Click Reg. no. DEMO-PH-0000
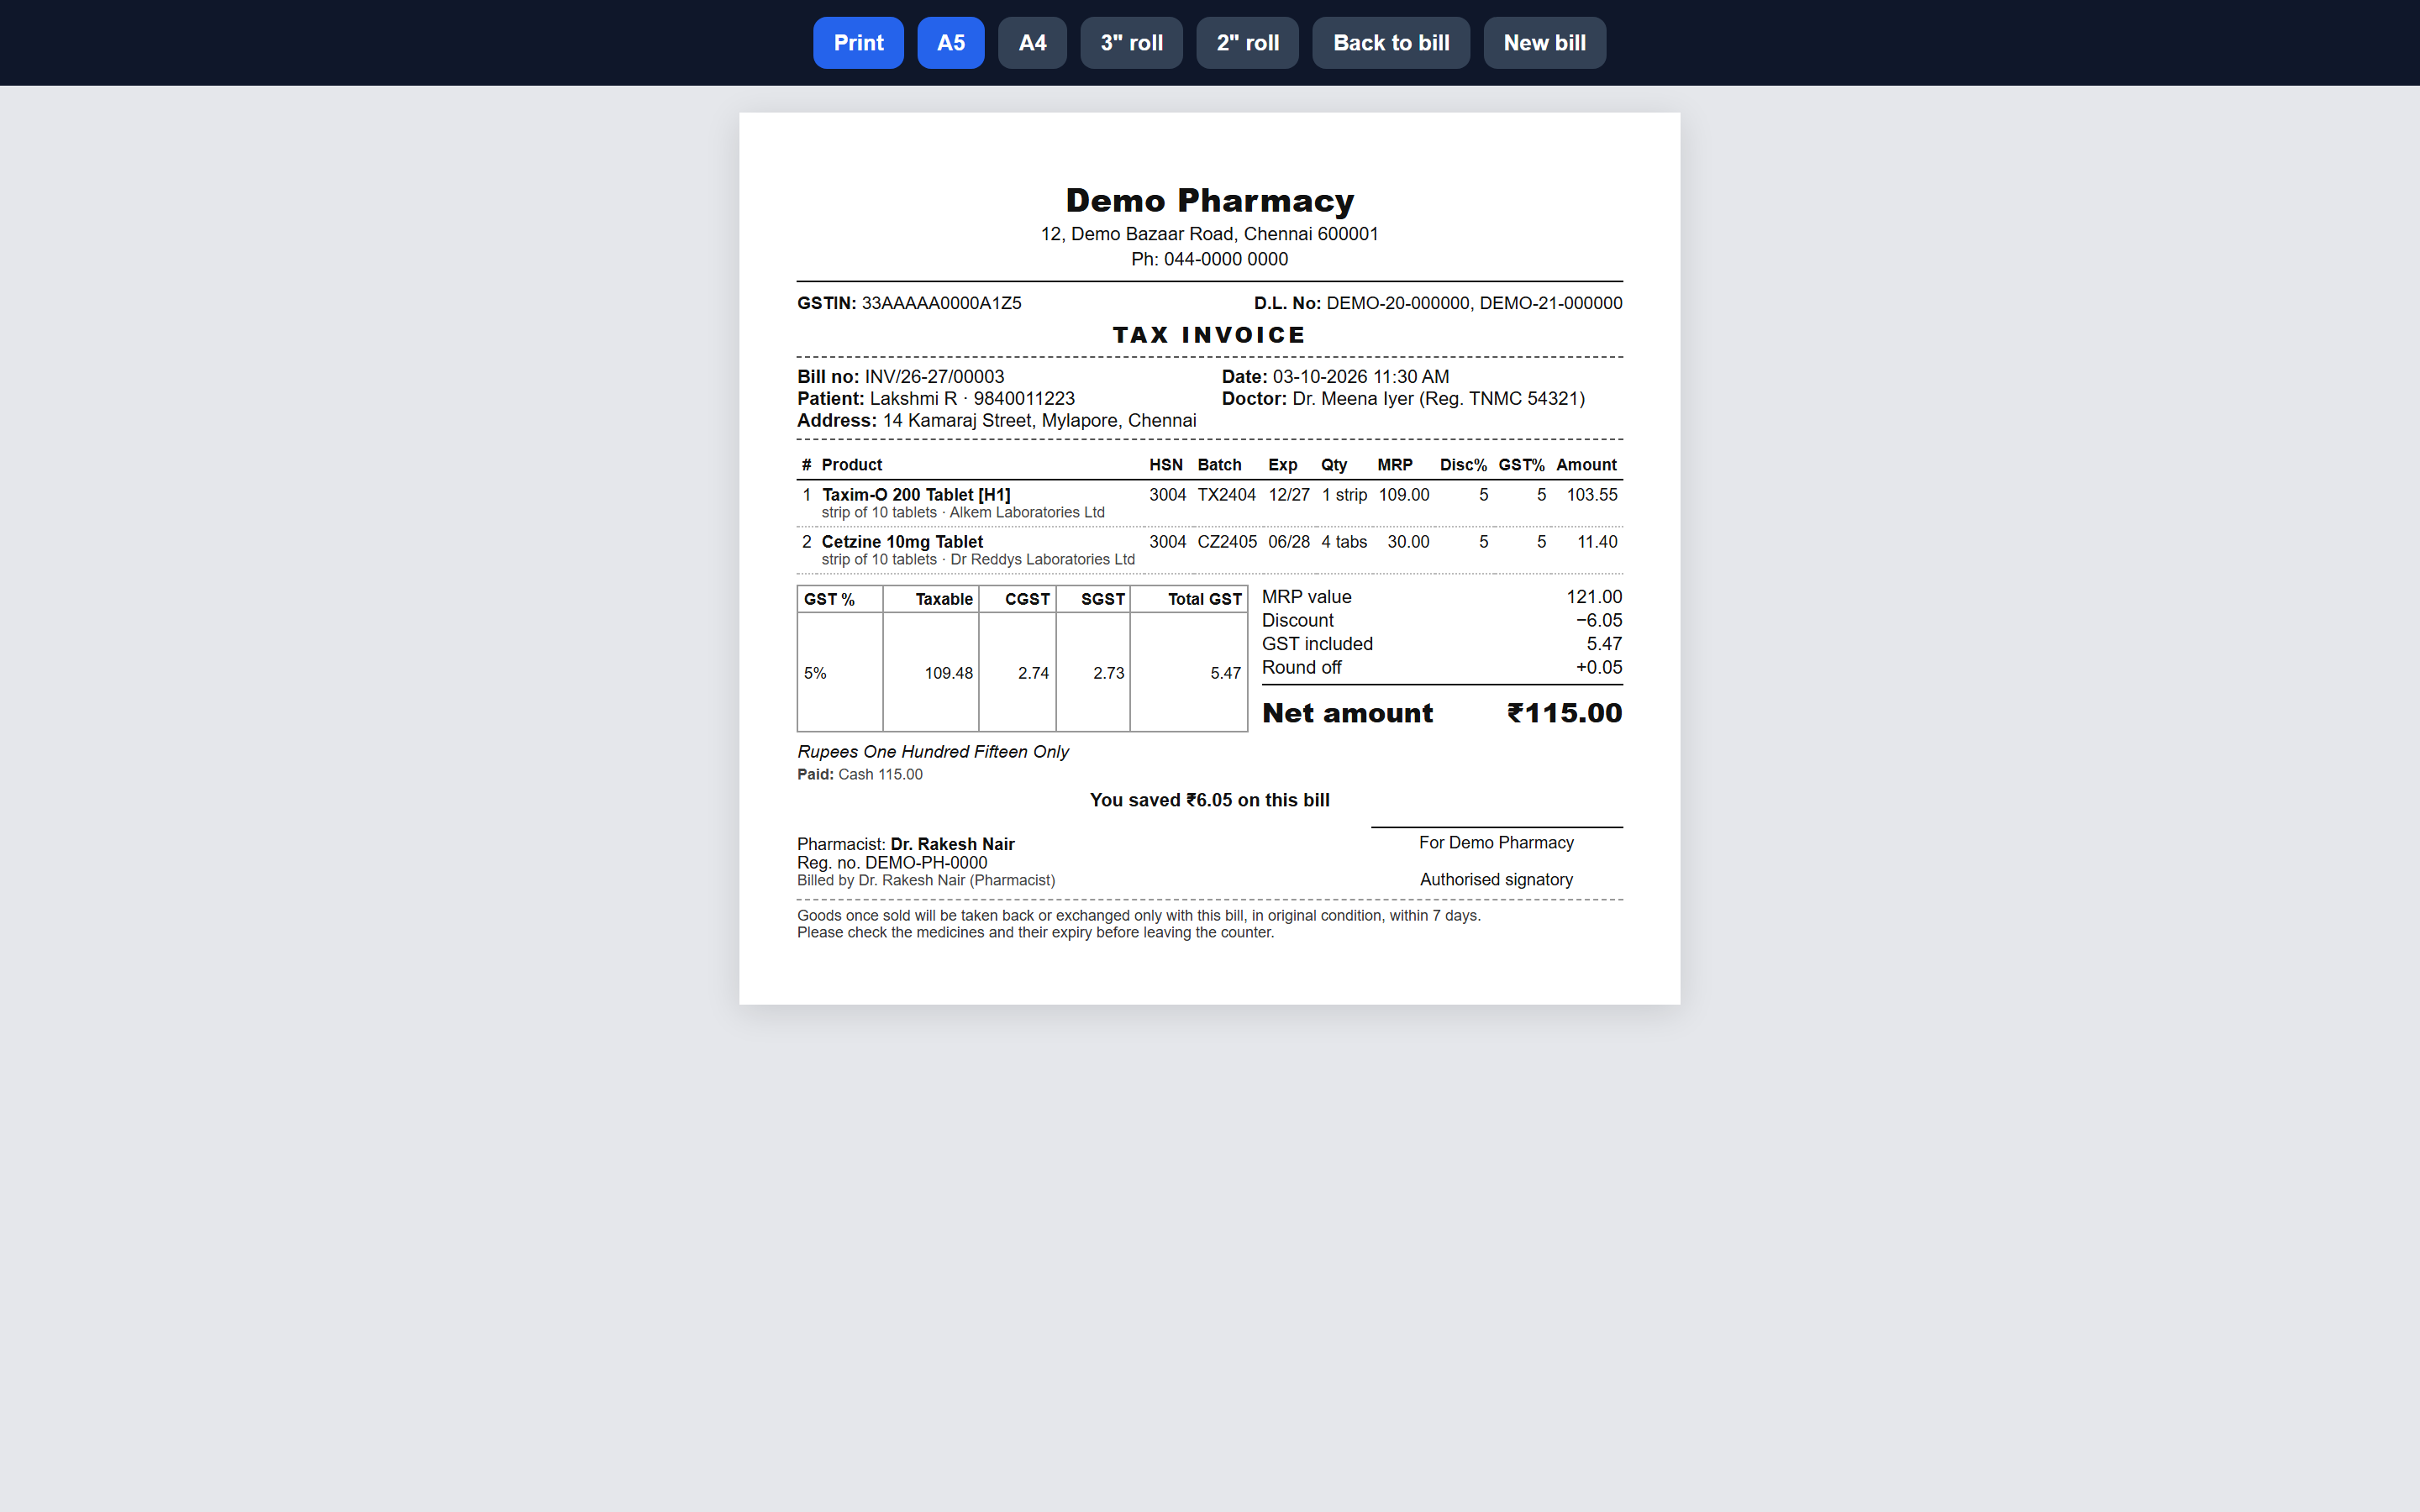The image size is (2420, 1512). point(892,863)
